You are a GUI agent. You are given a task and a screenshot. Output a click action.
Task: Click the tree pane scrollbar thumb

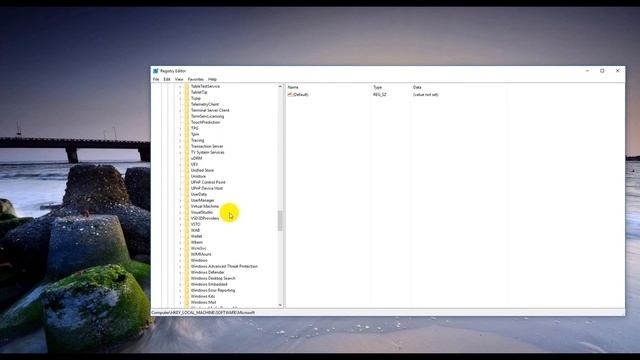(280, 221)
